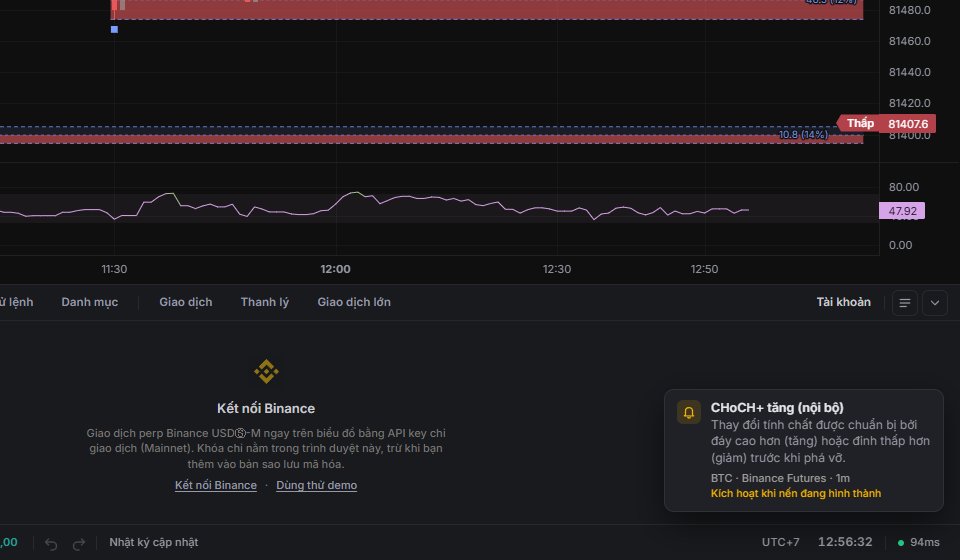
Task: Switch to the Giao dịch tab
Action: pyautogui.click(x=186, y=302)
